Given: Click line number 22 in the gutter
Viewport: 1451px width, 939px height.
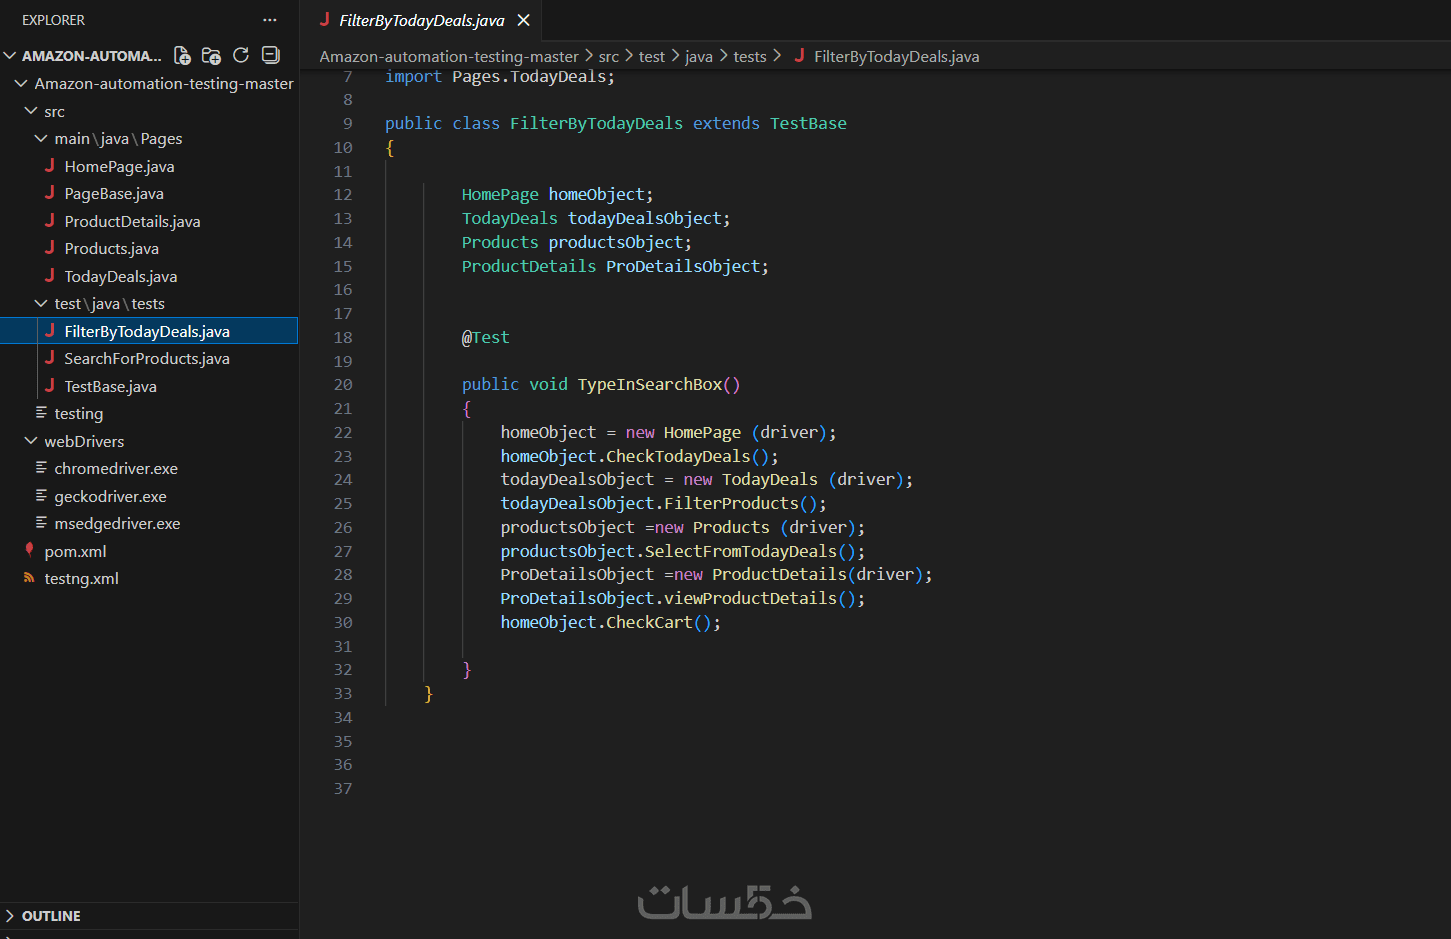Looking at the screenshot, I should [x=343, y=433].
